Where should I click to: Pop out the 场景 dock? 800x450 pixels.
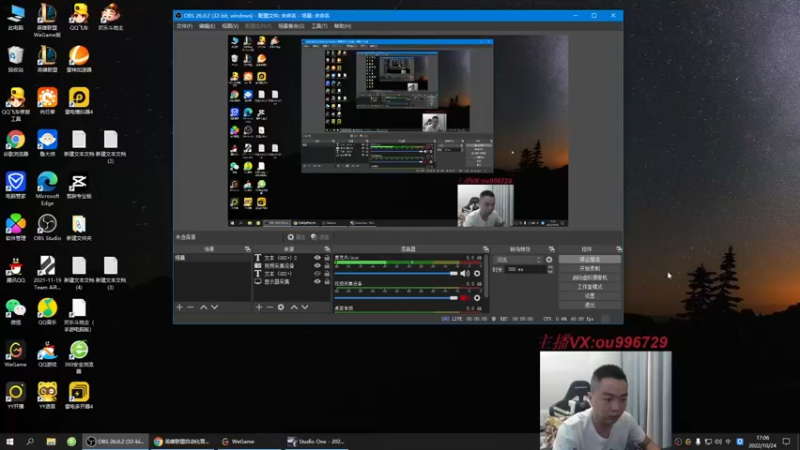pyautogui.click(x=247, y=249)
